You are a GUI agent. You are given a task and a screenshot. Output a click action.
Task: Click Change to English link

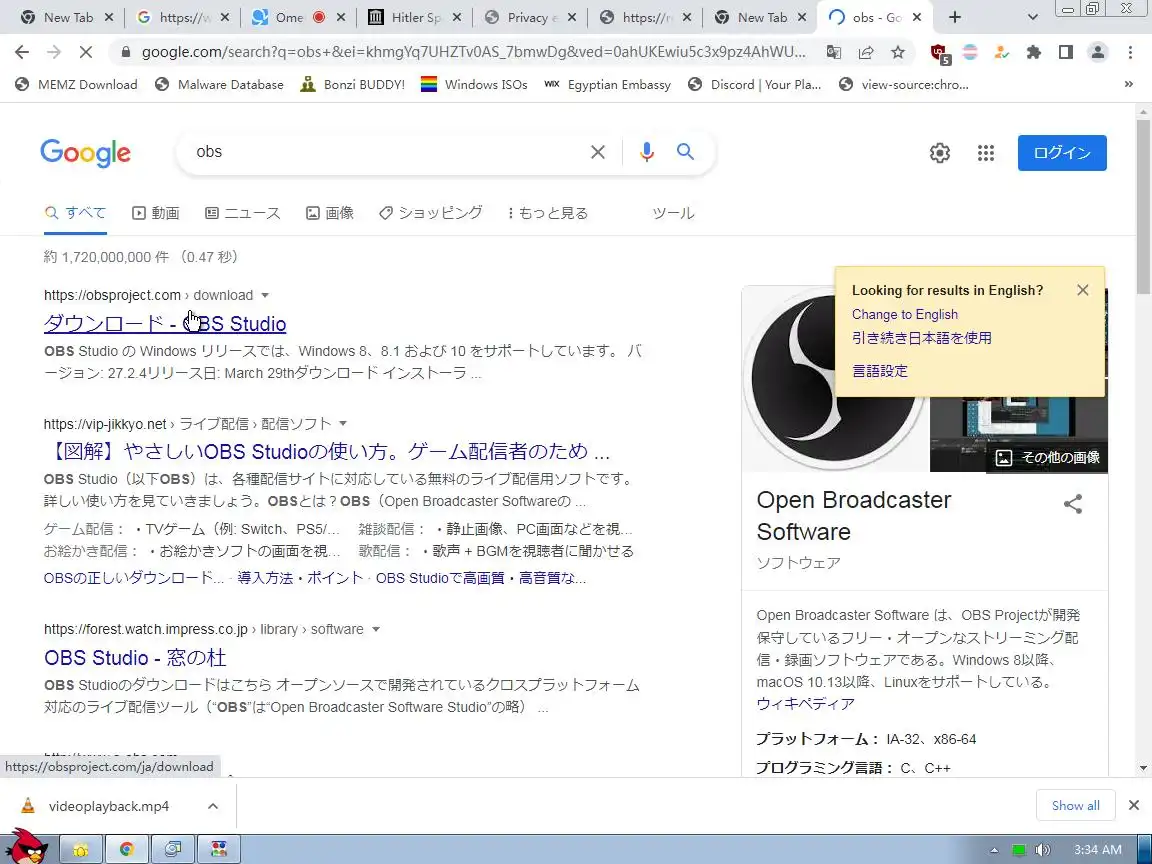tap(904, 314)
